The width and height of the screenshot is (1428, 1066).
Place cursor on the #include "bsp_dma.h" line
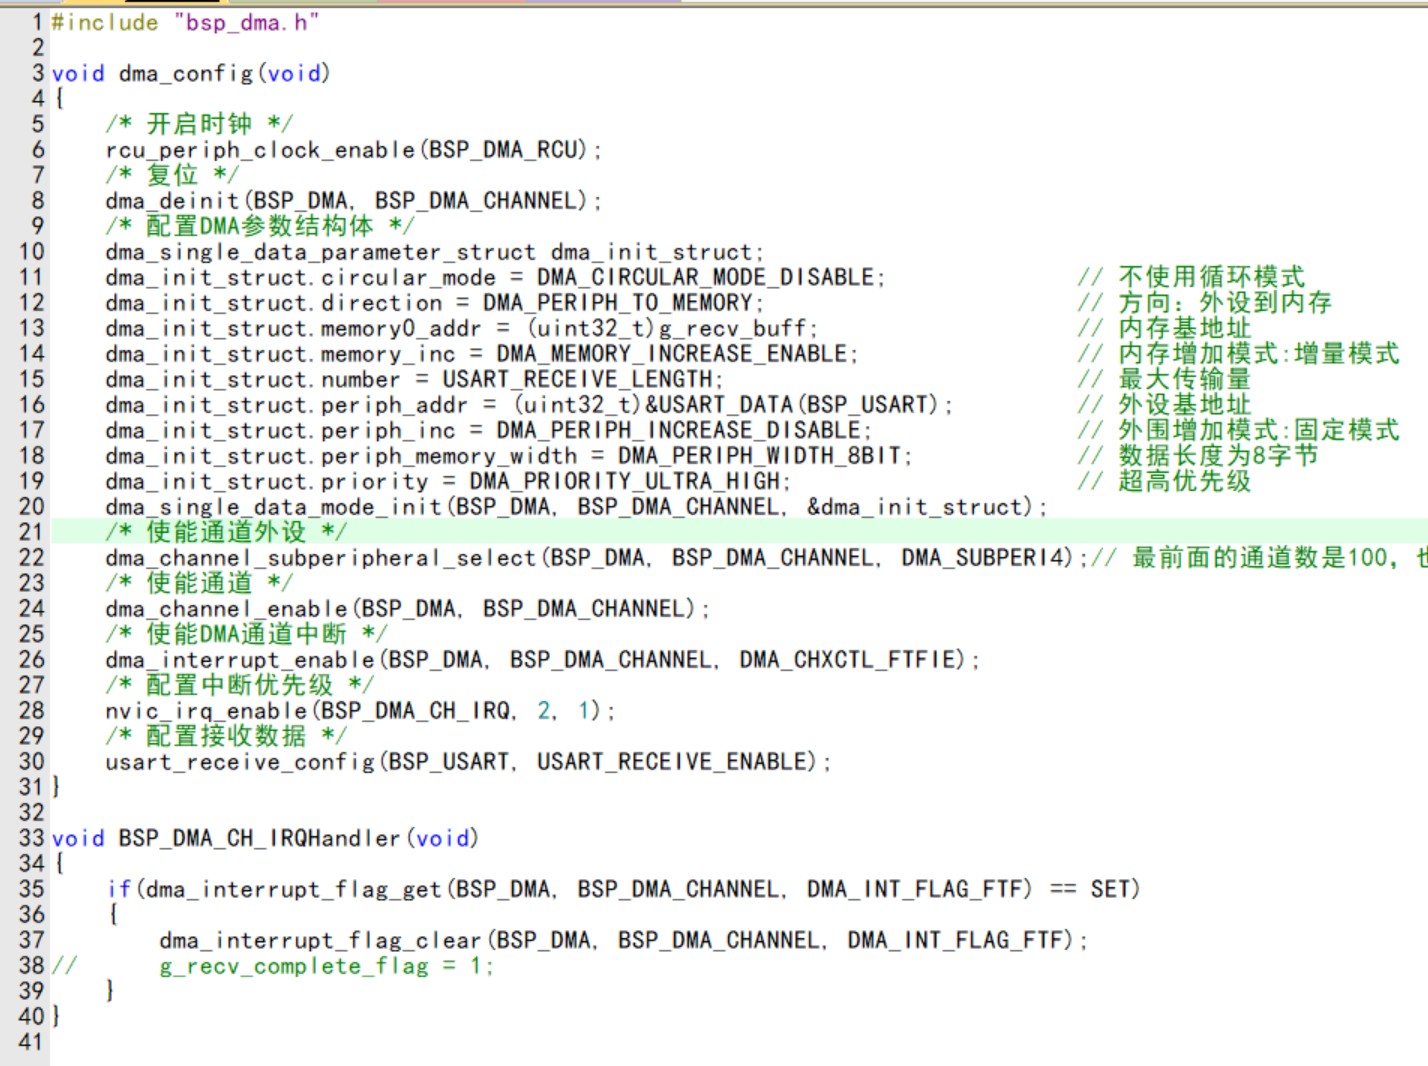click(185, 23)
